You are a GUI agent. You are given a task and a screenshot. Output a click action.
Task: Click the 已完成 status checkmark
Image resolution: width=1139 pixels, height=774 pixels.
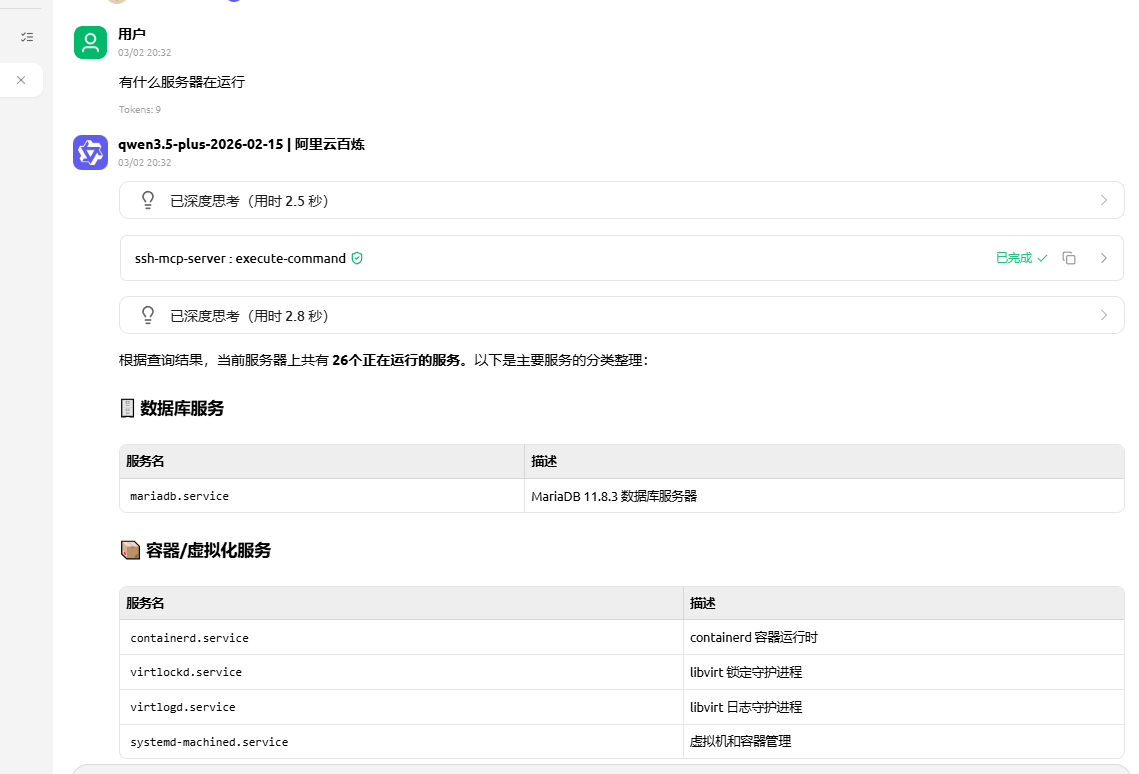[1042, 258]
